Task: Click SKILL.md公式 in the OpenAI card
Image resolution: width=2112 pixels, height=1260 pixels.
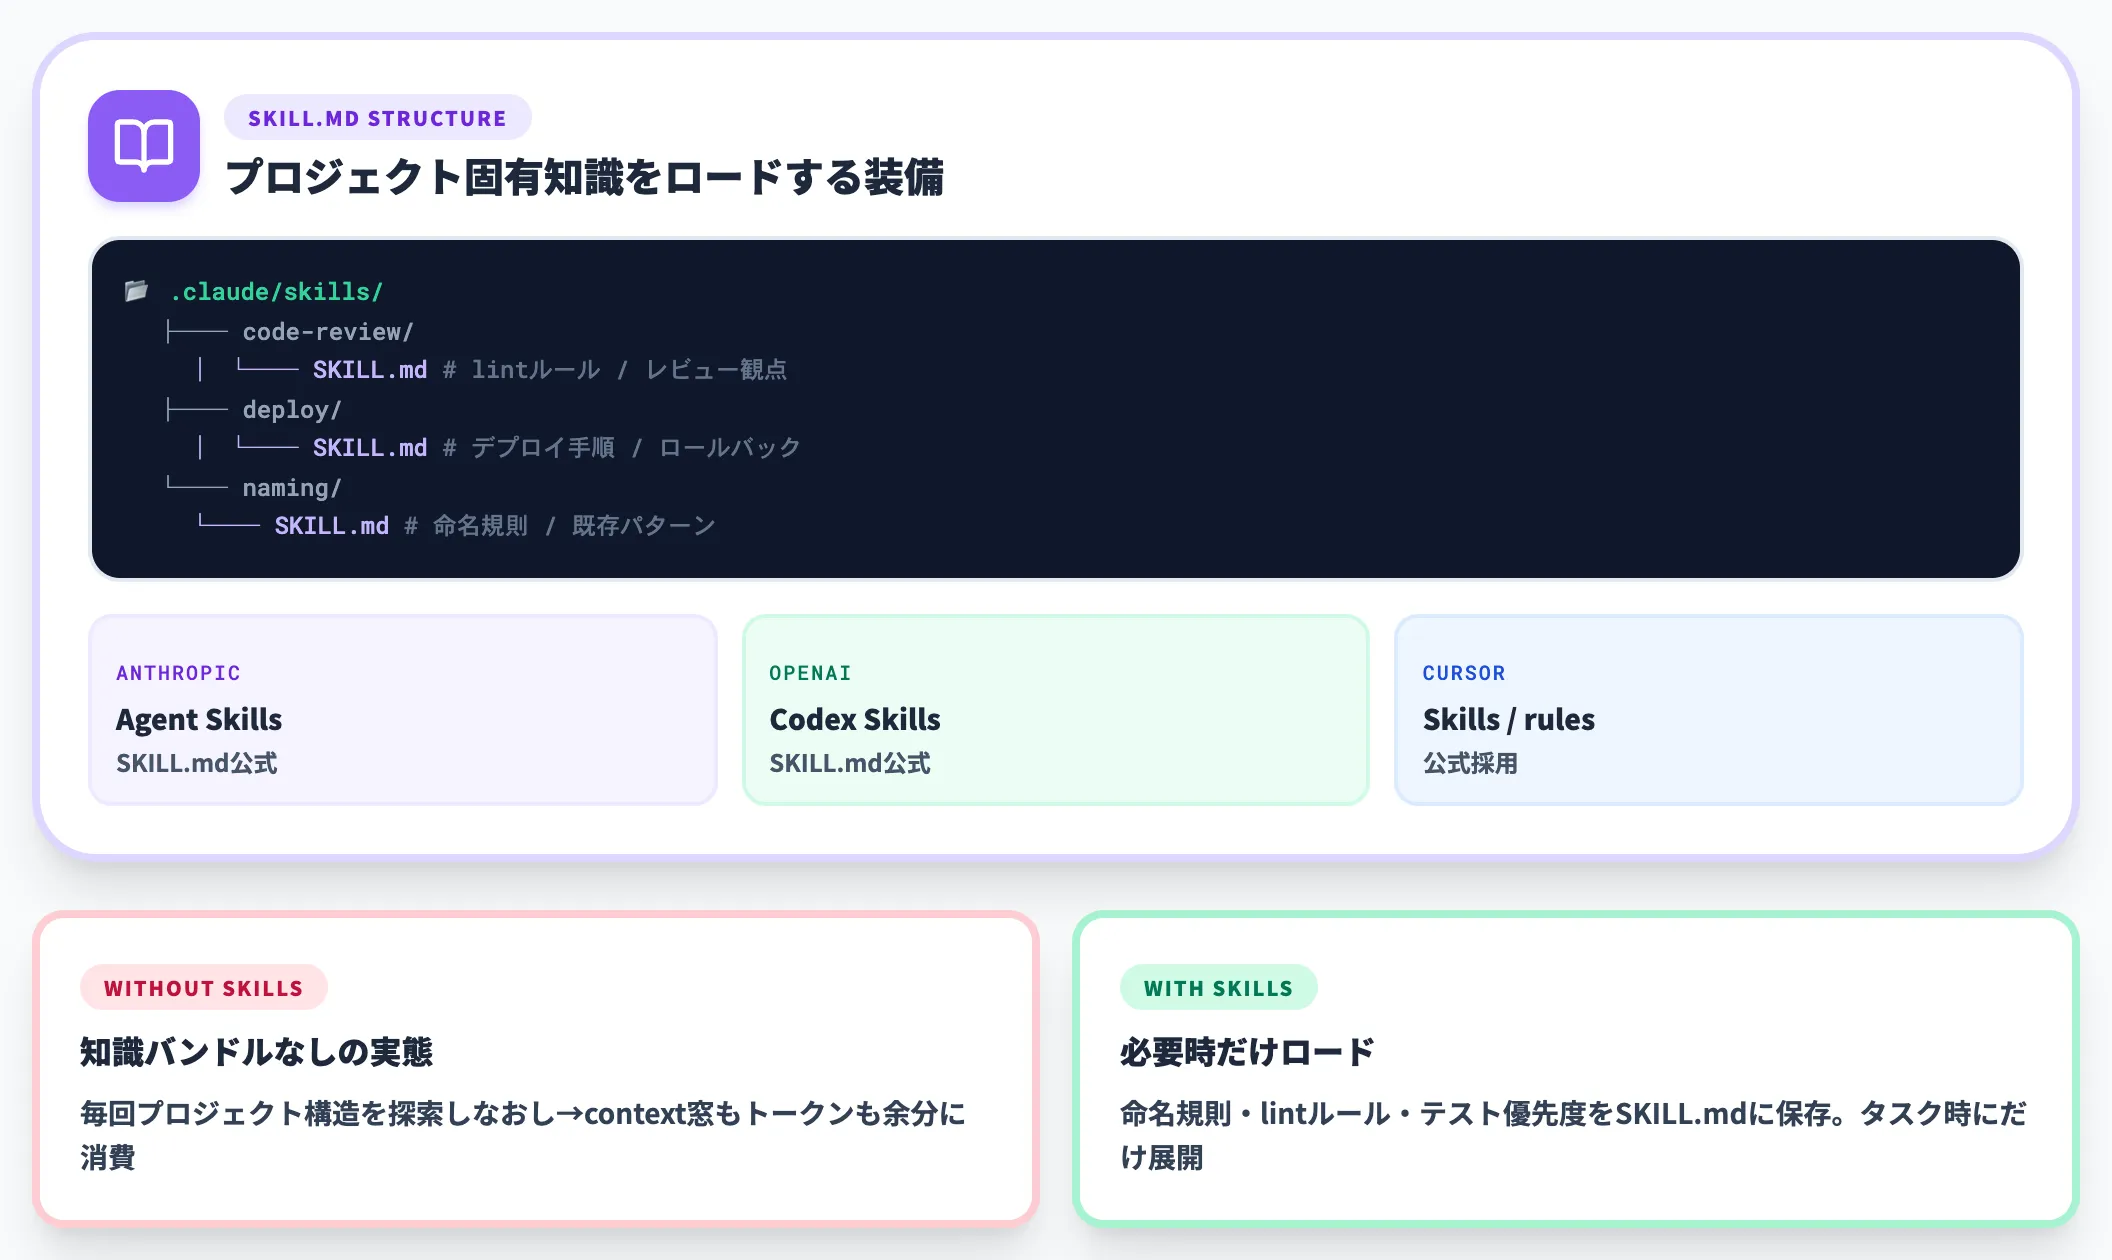Action: [x=850, y=763]
